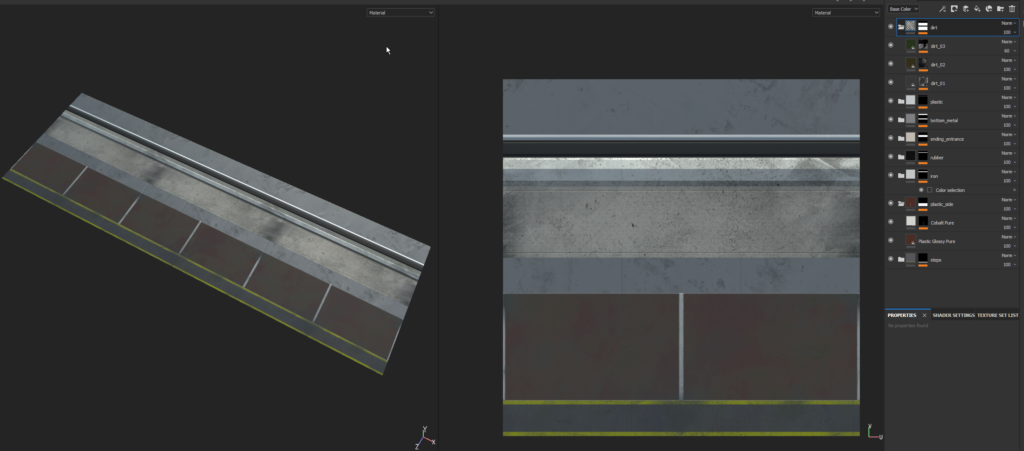This screenshot has height=451, width=1024.
Task: Click the 2D viewport axis gizmo
Action: pyautogui.click(x=874, y=431)
